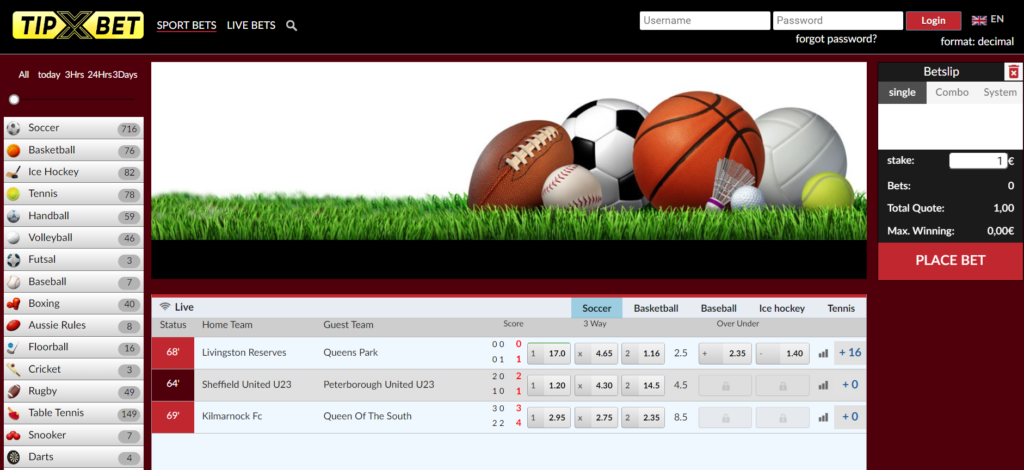
Task: Click the forgot password link
Action: [x=836, y=39]
